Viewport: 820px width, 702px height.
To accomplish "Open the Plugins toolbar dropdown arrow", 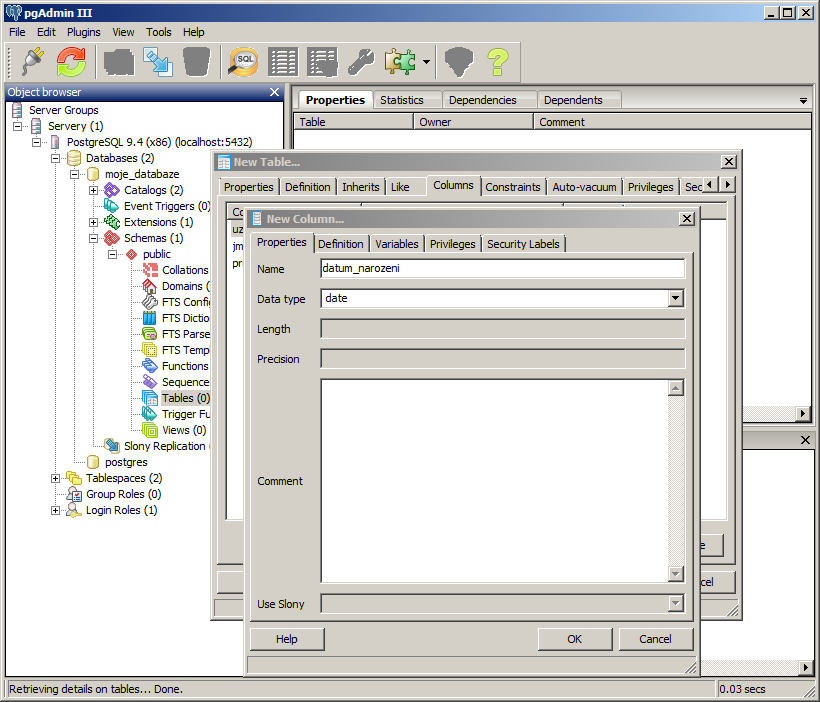I will pyautogui.click(x=427, y=62).
